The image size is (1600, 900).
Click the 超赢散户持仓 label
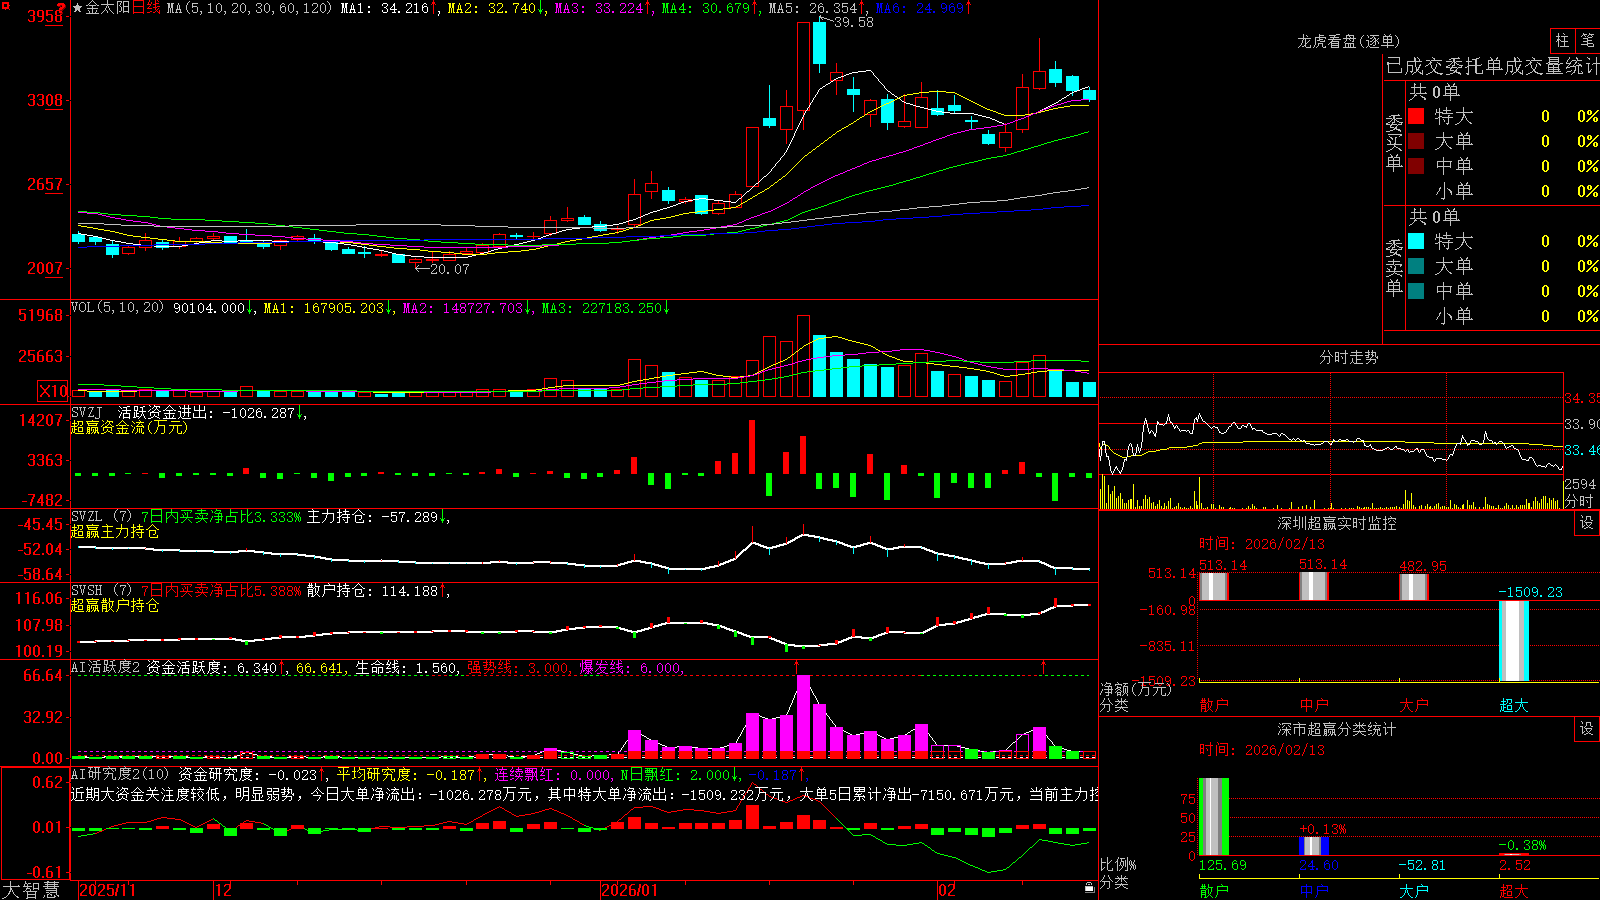pos(115,605)
